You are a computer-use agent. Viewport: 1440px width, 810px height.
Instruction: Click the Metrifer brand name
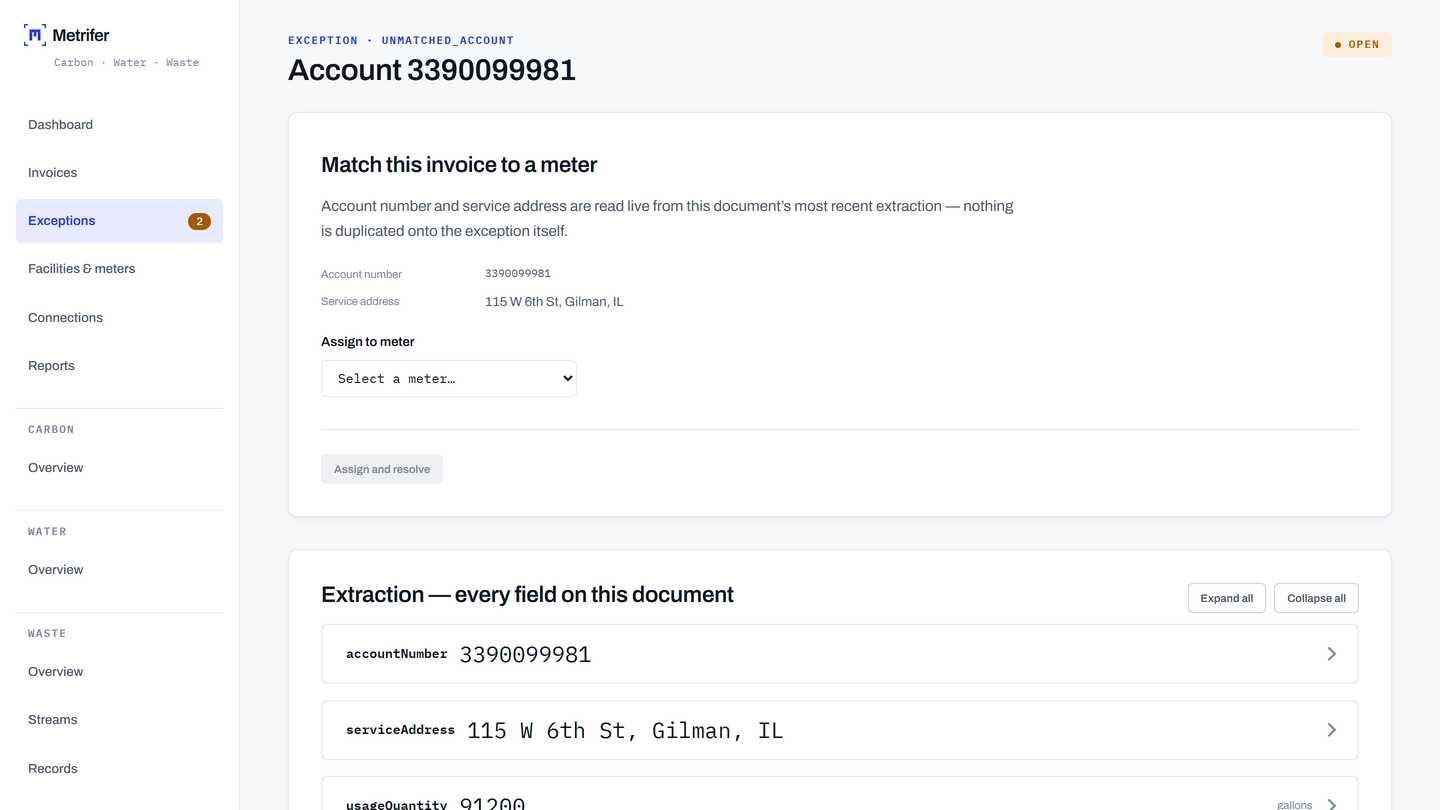click(81, 35)
